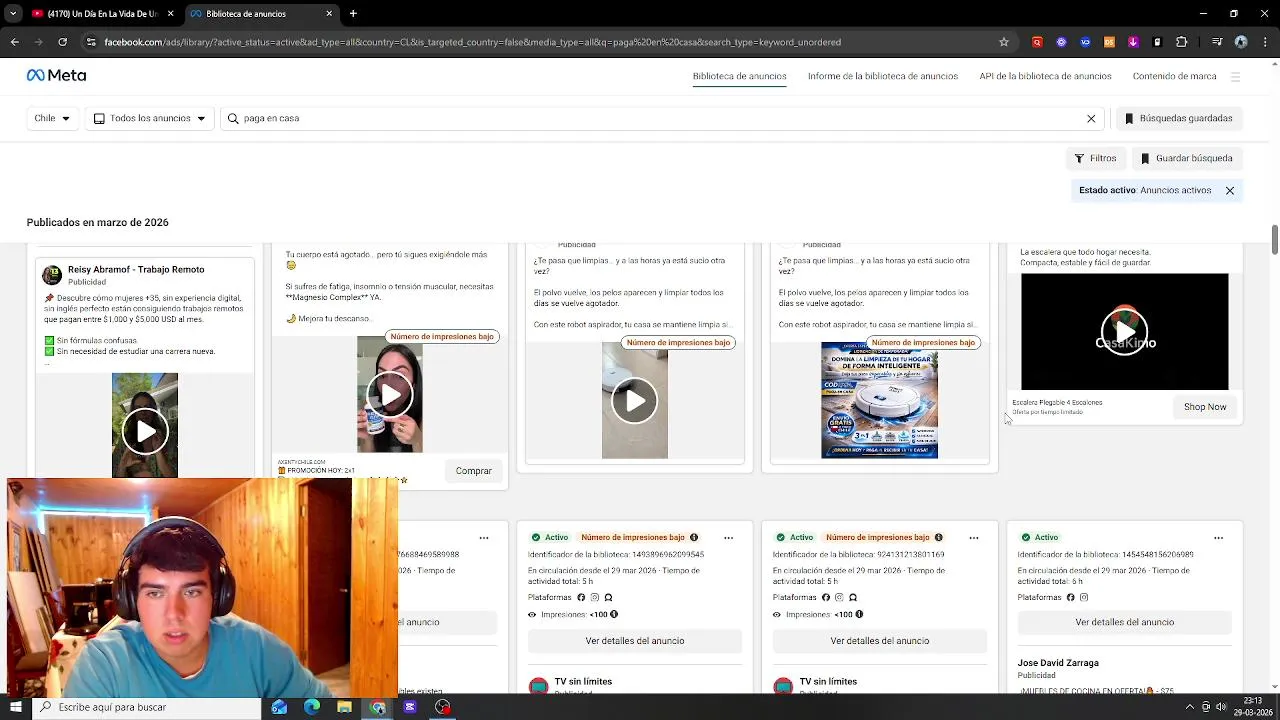The height and width of the screenshot is (720, 1280).
Task: Clear the search text with X
Action: pyautogui.click(x=1091, y=118)
